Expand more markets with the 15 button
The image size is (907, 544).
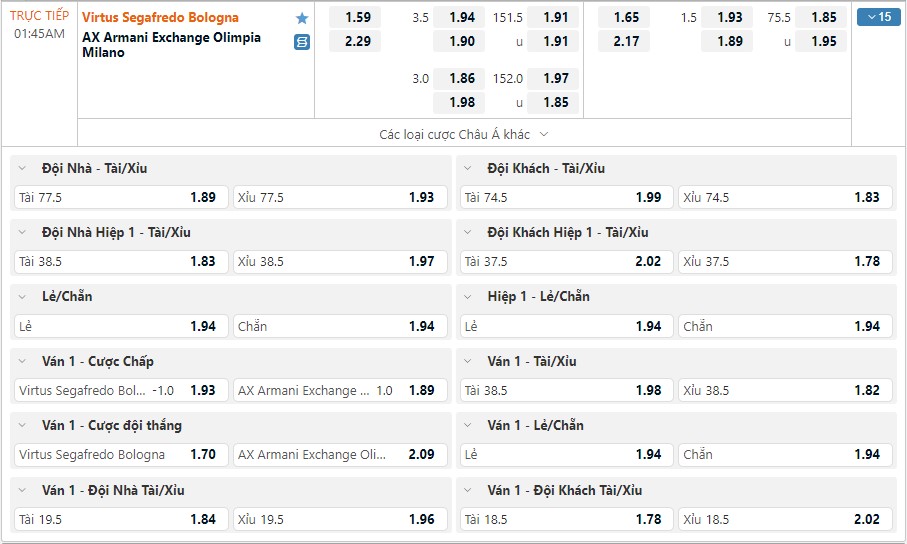[x=879, y=17]
